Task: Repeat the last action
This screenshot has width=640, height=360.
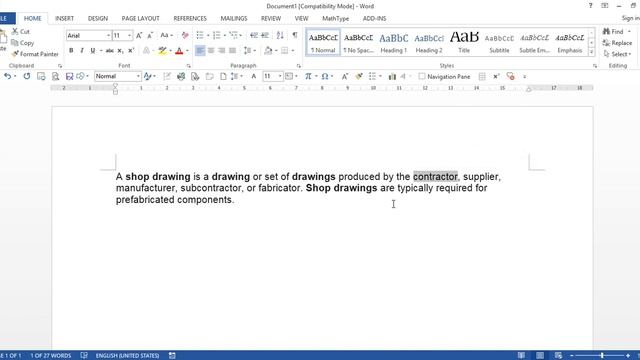Action: (x=27, y=76)
